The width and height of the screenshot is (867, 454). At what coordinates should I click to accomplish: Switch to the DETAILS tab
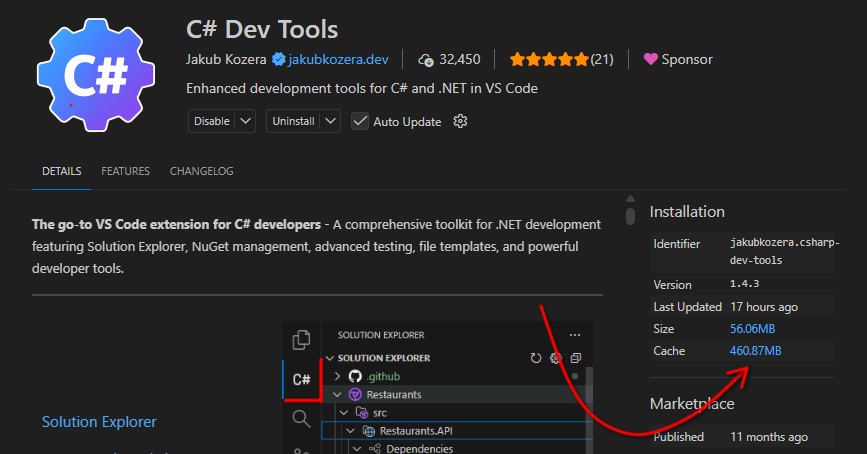[61, 171]
